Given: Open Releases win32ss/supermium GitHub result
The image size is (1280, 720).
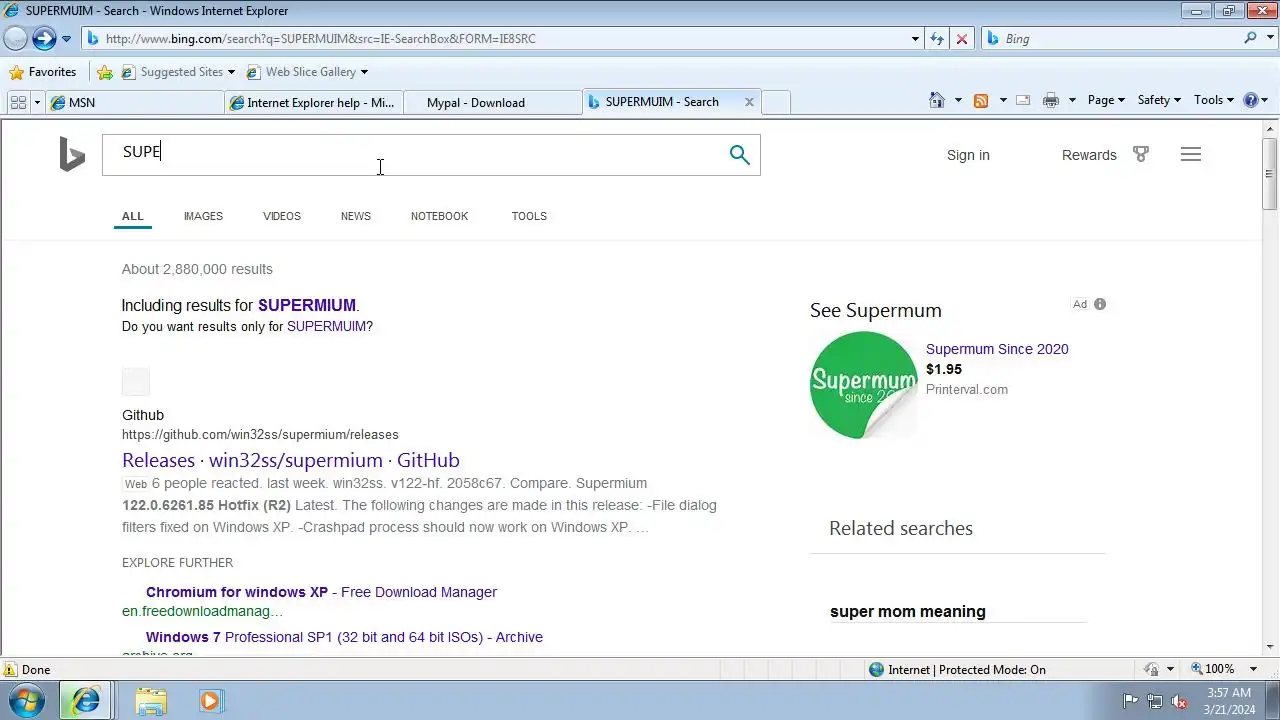Looking at the screenshot, I should (x=291, y=460).
